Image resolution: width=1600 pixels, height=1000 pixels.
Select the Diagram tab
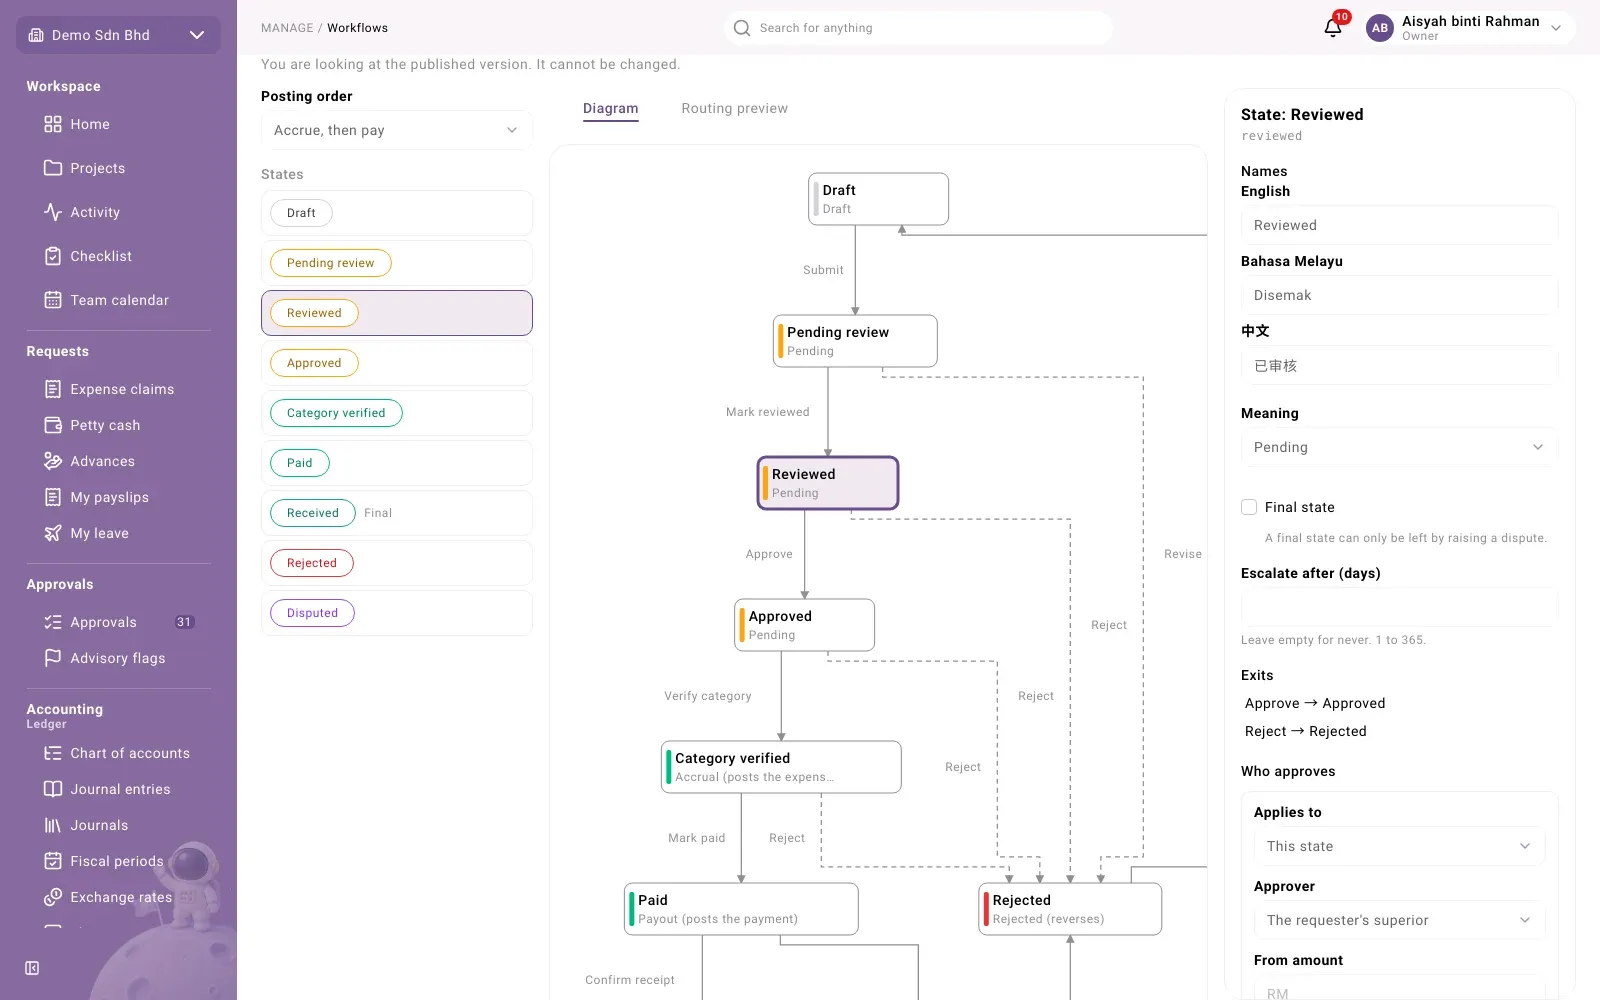pos(611,108)
